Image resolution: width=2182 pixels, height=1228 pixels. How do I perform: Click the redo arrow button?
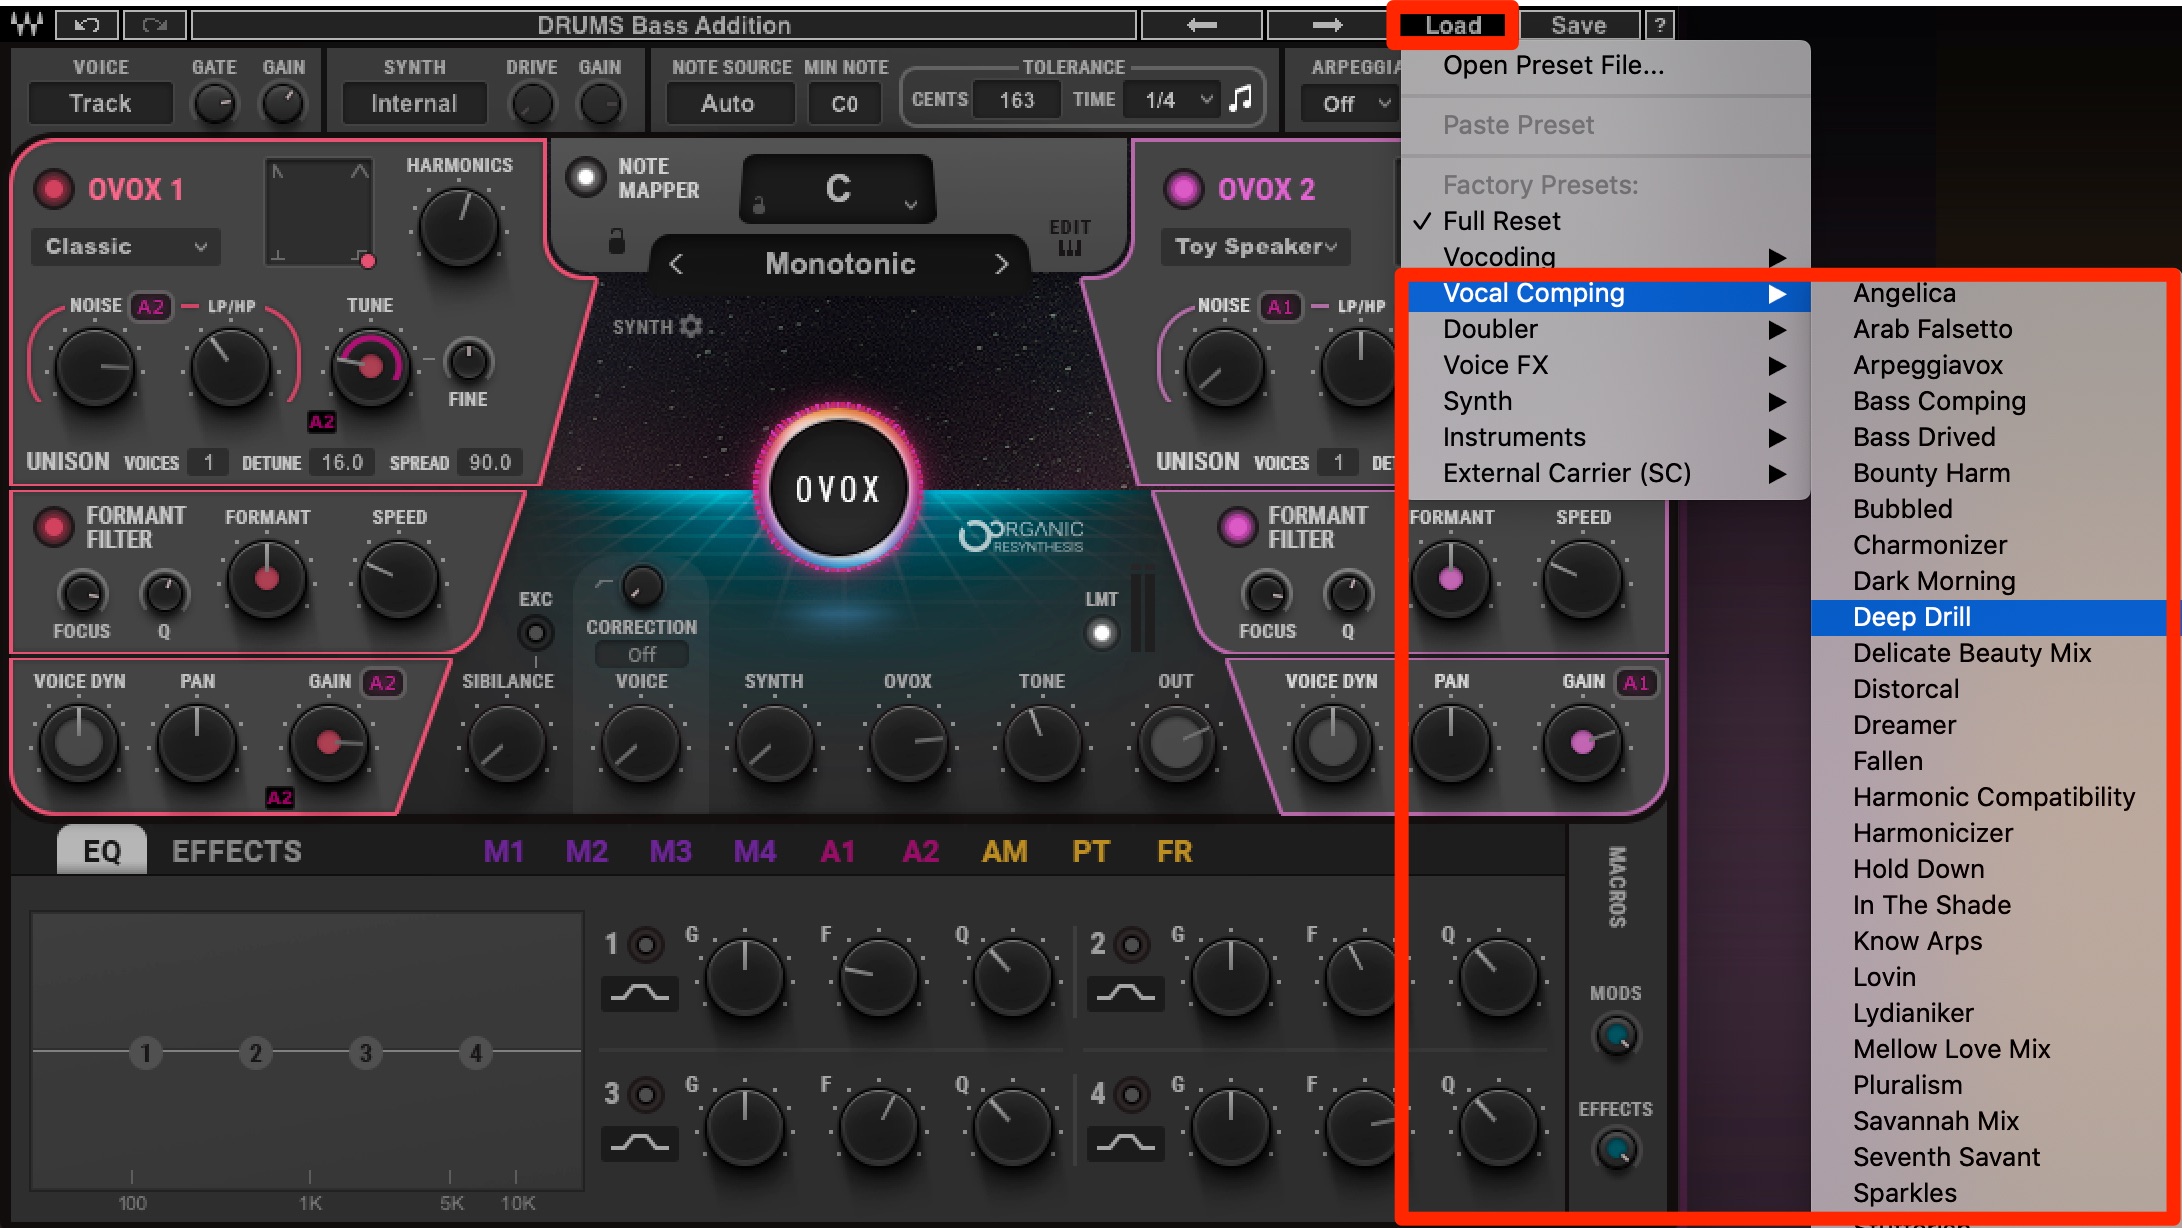point(154,24)
